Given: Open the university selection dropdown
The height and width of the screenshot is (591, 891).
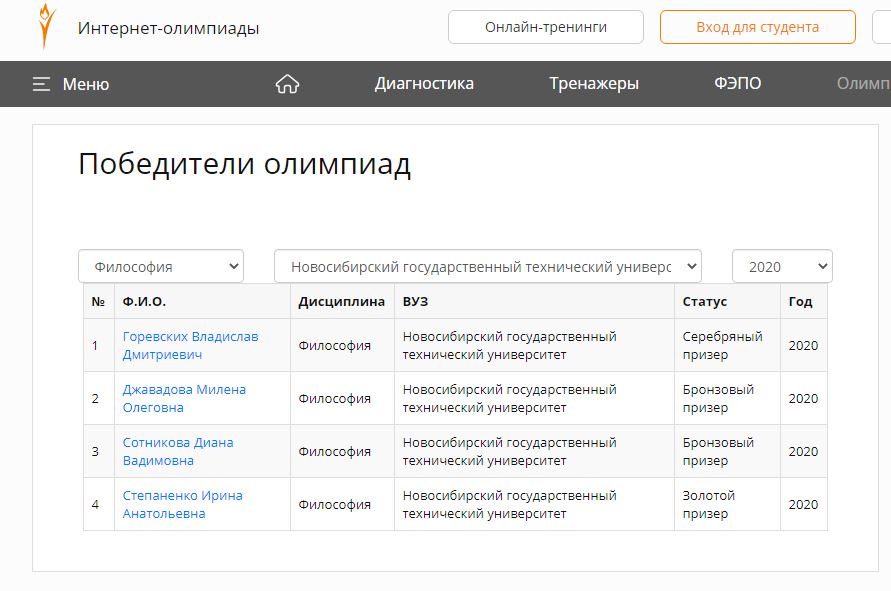Looking at the screenshot, I should pyautogui.click(x=488, y=267).
